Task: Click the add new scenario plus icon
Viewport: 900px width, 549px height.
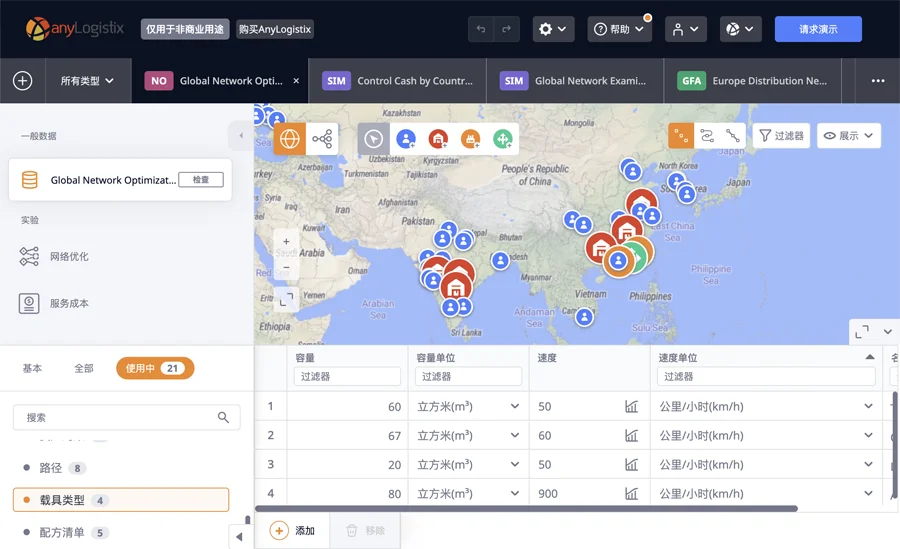Action: [x=22, y=81]
